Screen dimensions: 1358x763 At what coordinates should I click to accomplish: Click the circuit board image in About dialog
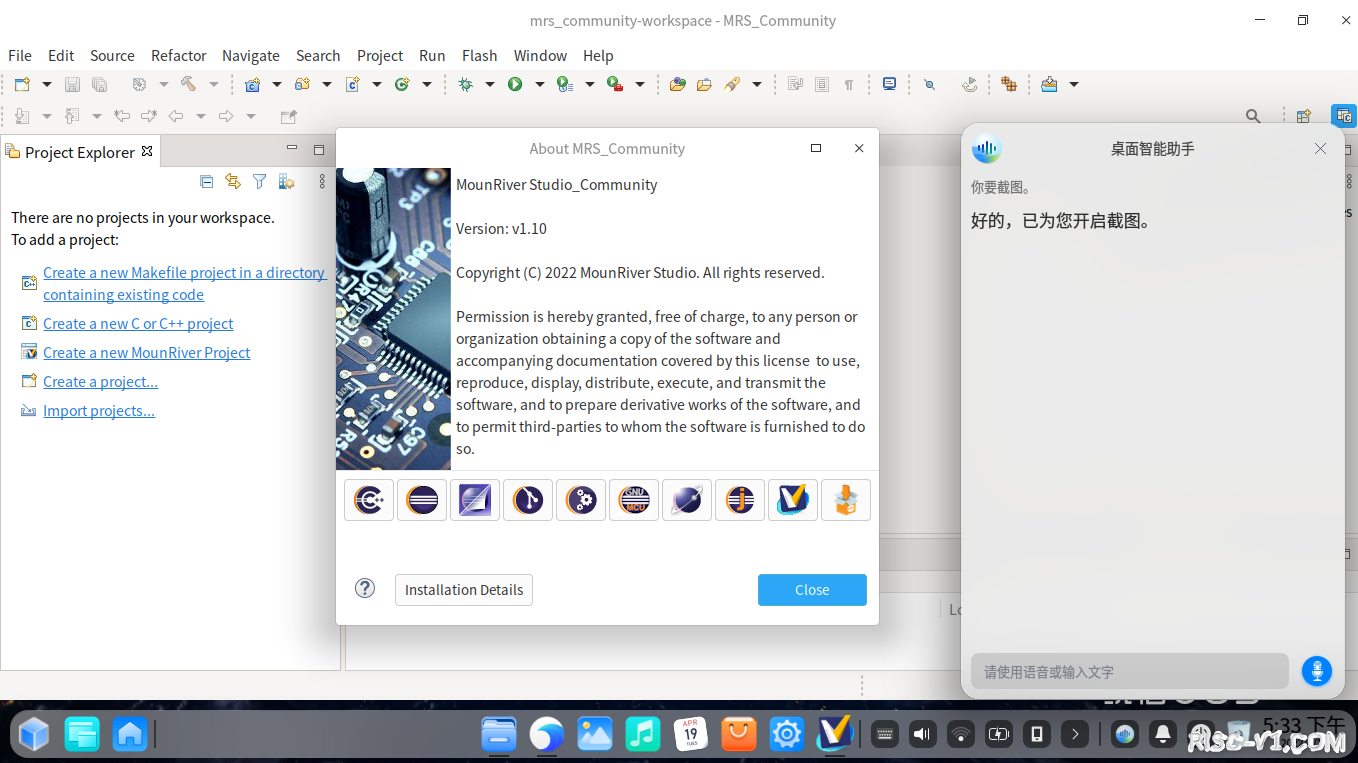pyautogui.click(x=393, y=319)
